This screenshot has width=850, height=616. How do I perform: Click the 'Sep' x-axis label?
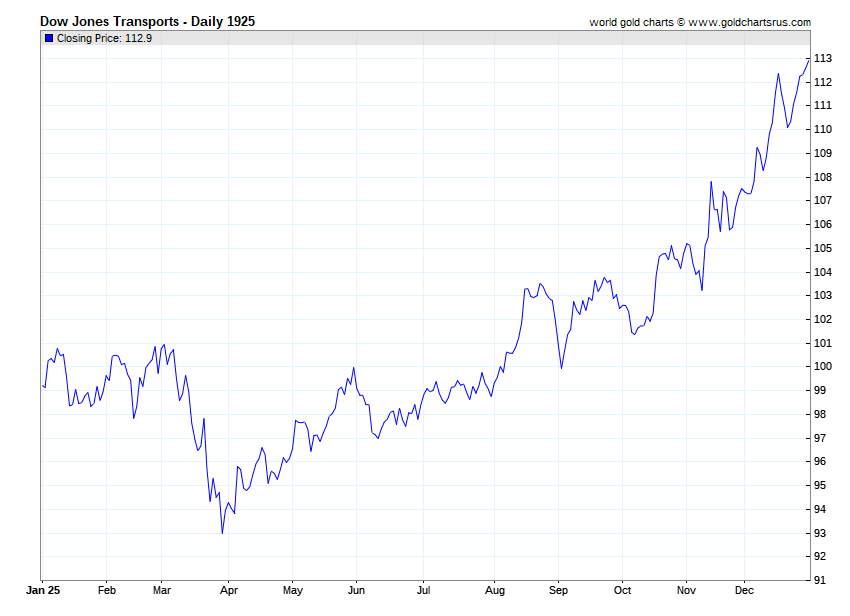click(x=558, y=591)
